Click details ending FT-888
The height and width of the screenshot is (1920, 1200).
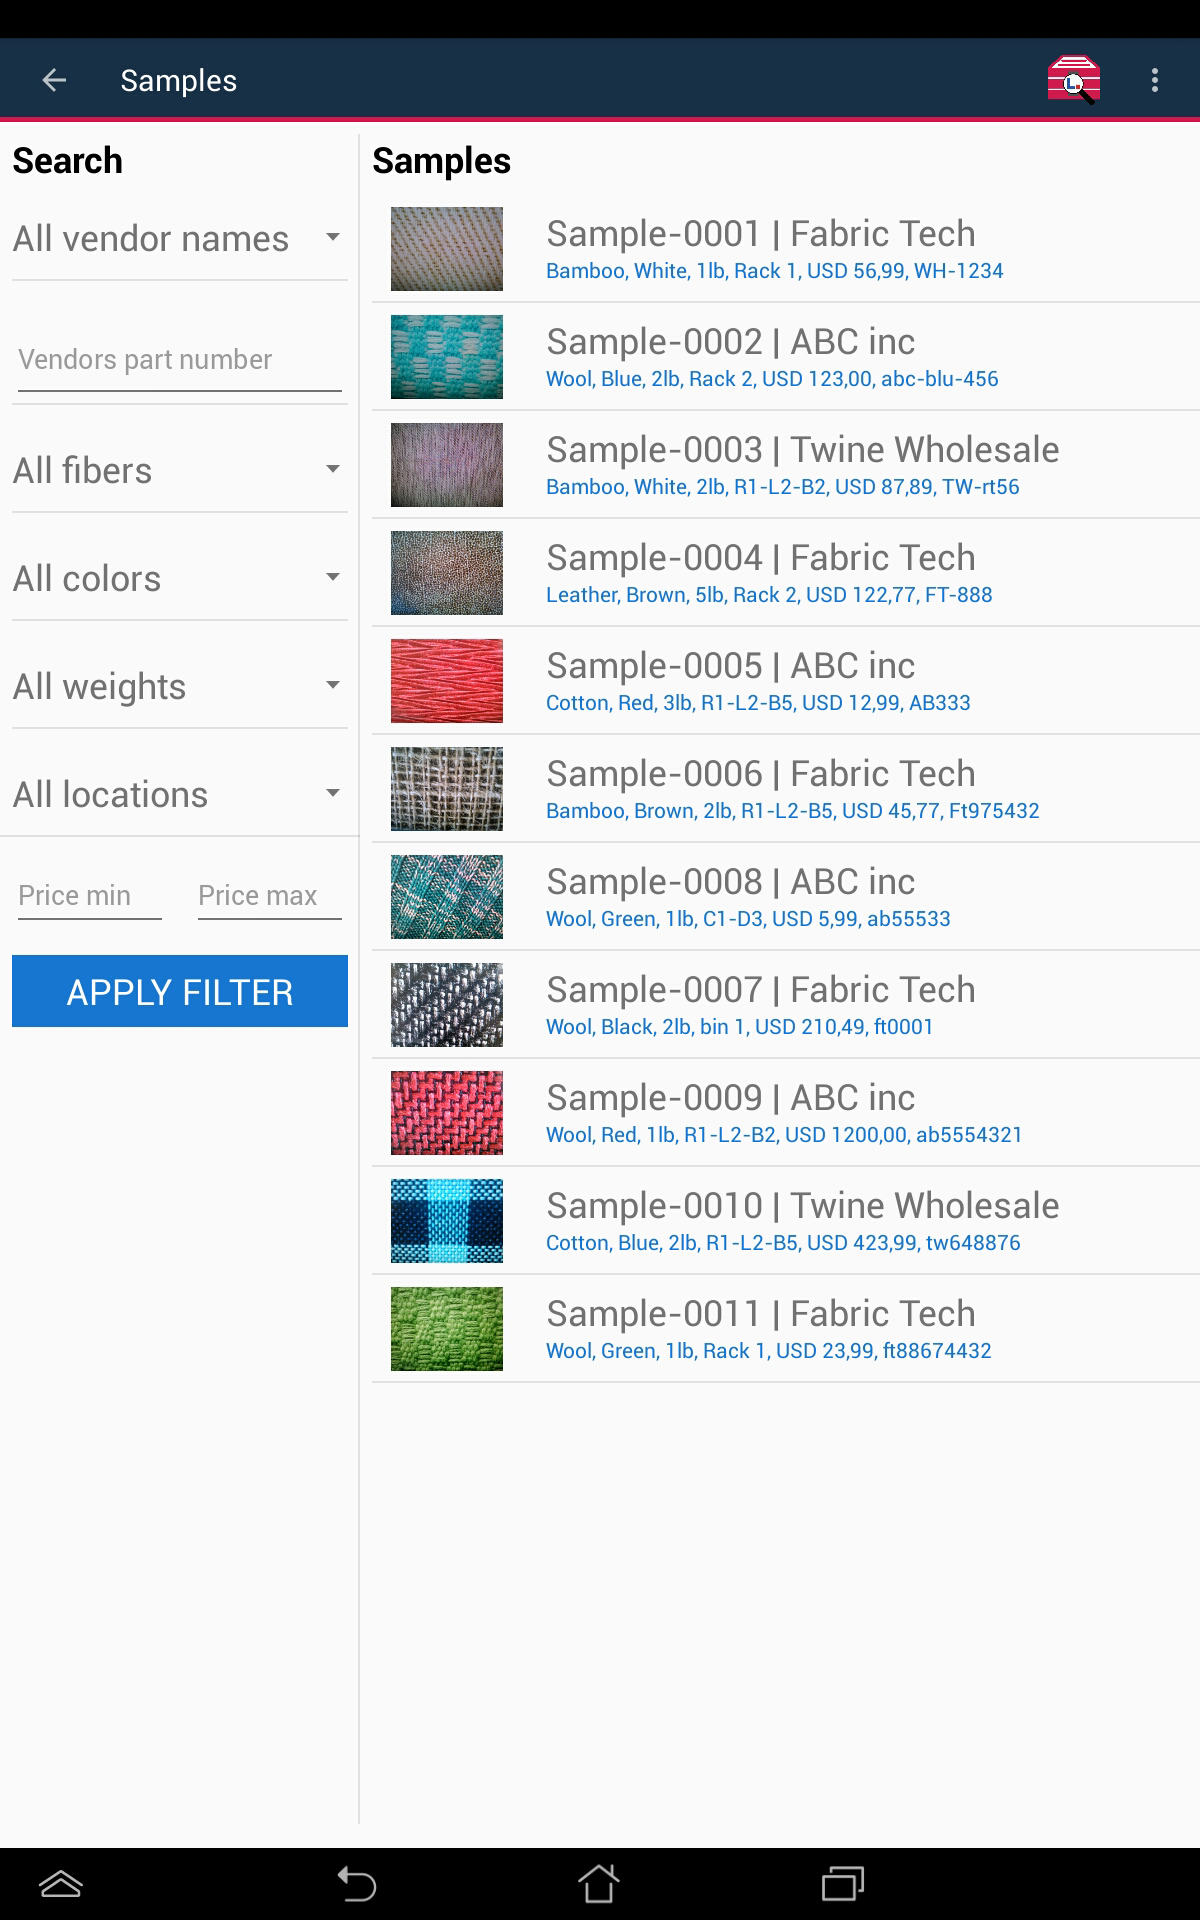click(769, 595)
